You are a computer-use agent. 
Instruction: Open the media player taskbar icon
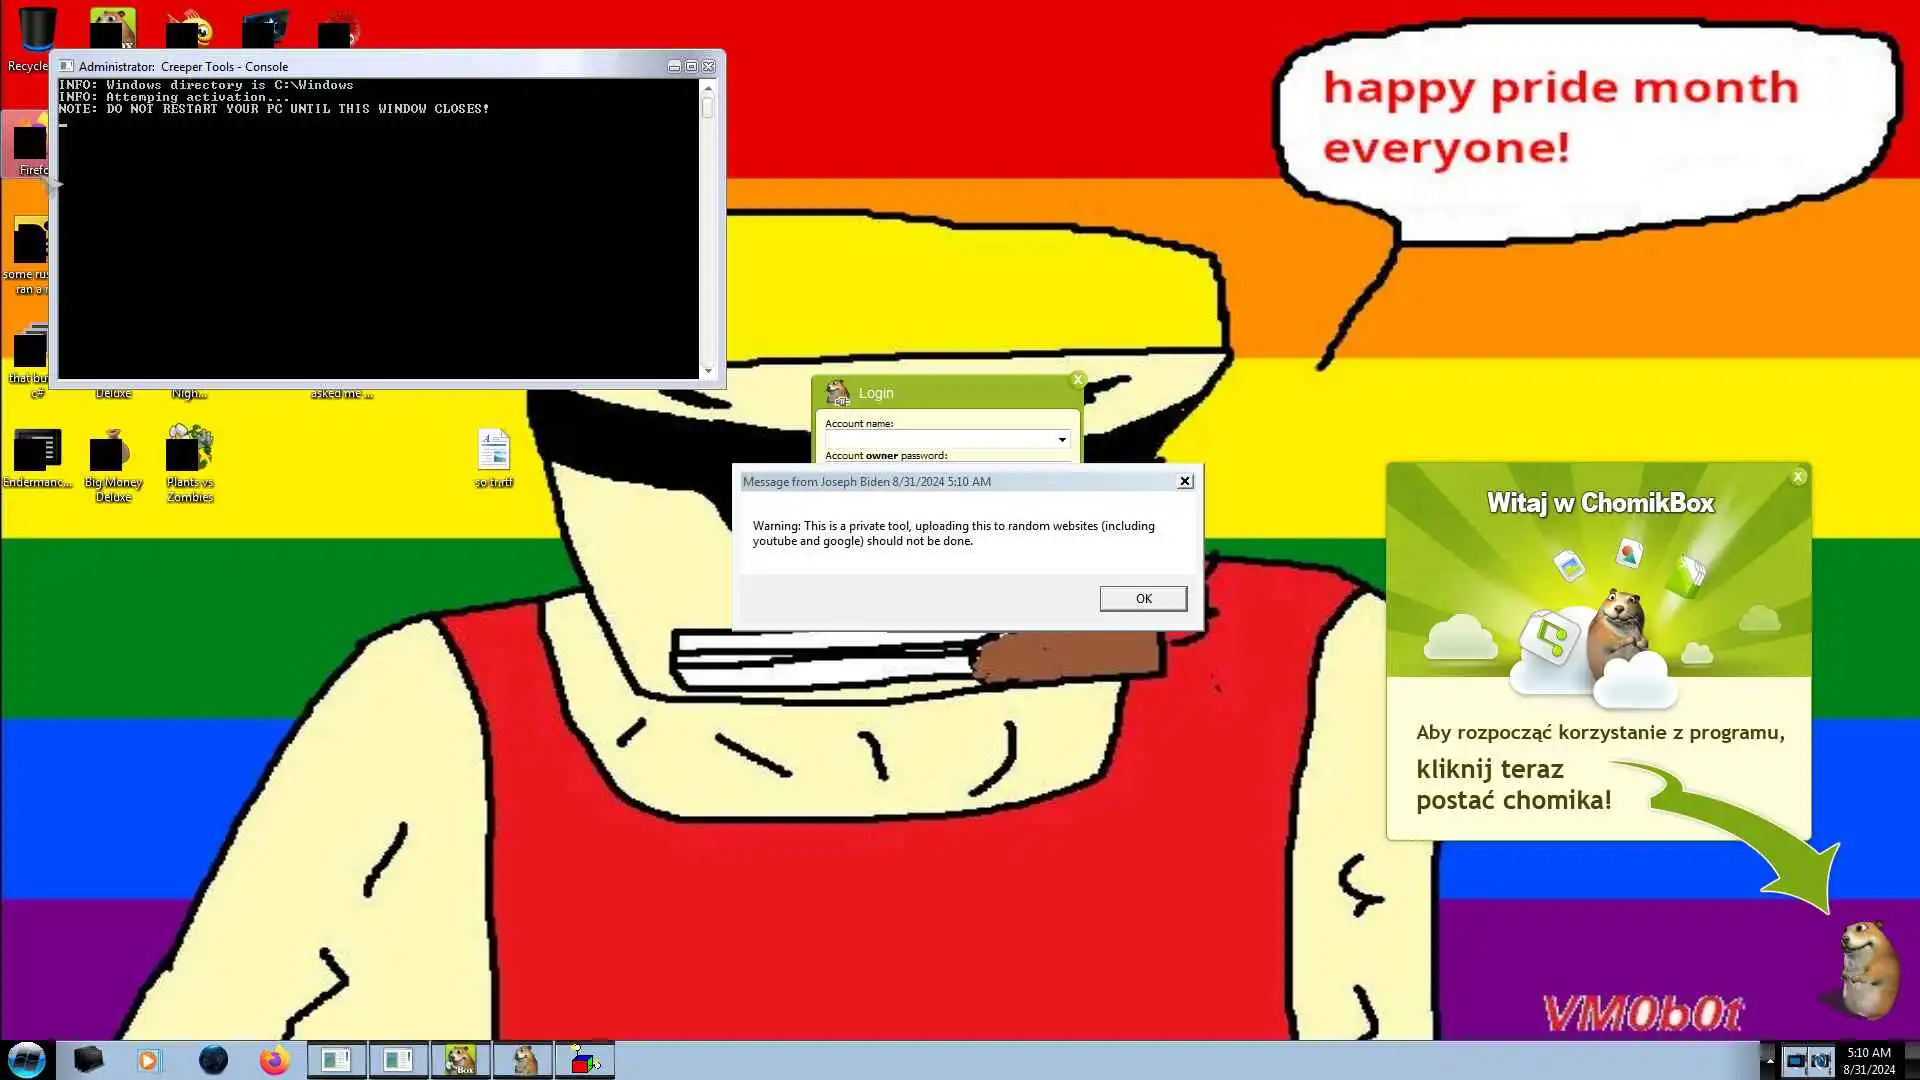click(x=149, y=1060)
